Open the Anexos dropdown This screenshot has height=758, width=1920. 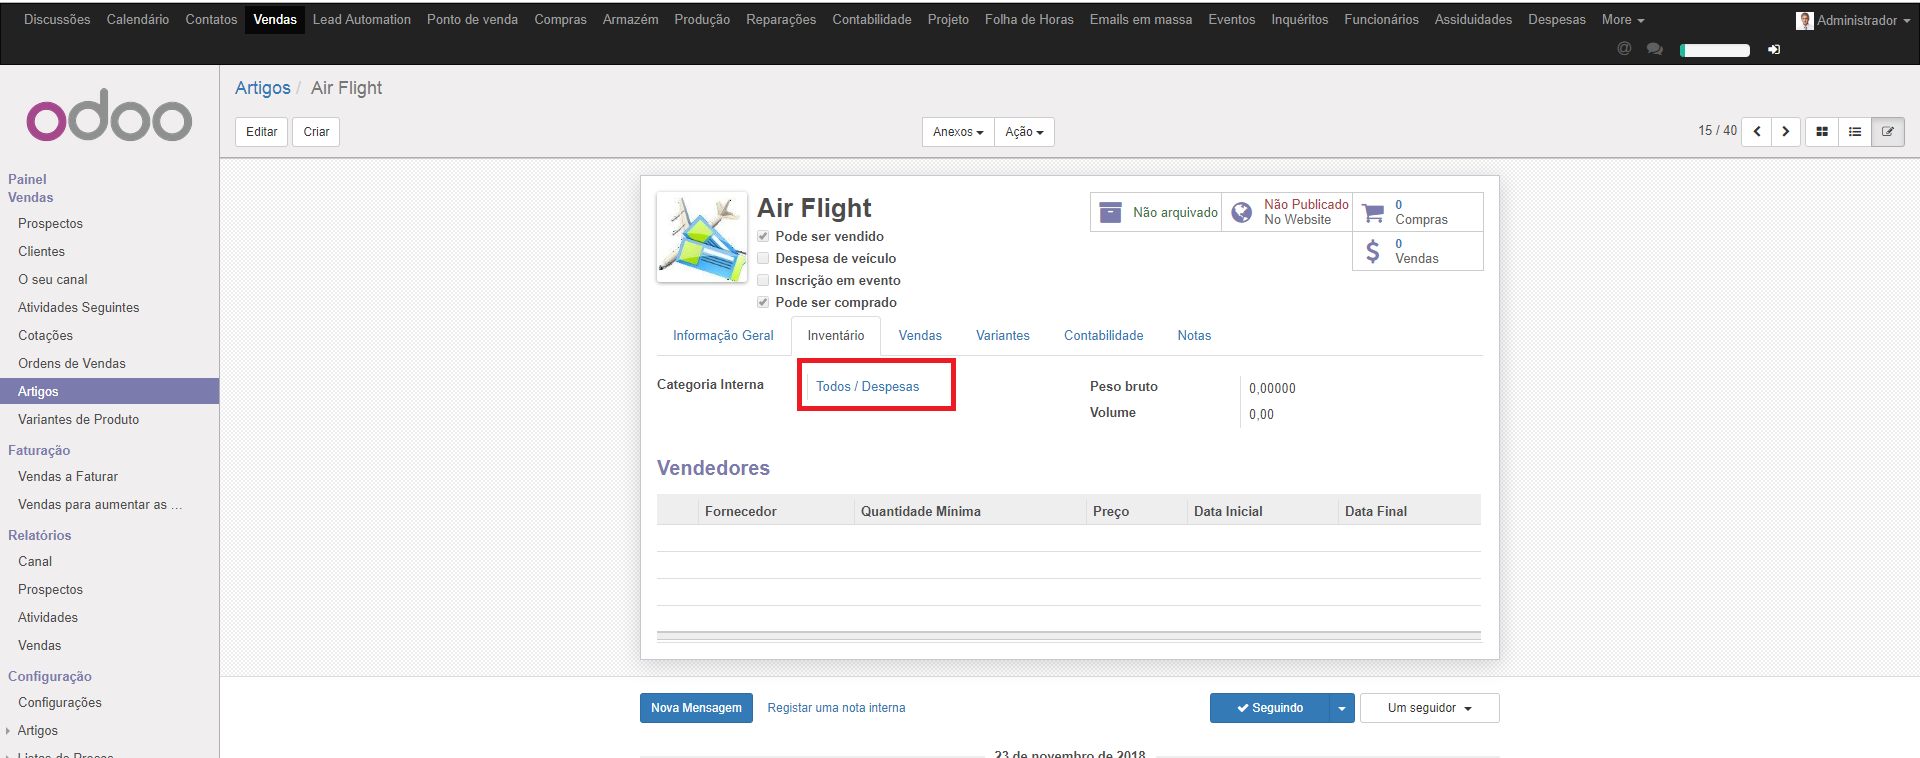[x=958, y=132]
